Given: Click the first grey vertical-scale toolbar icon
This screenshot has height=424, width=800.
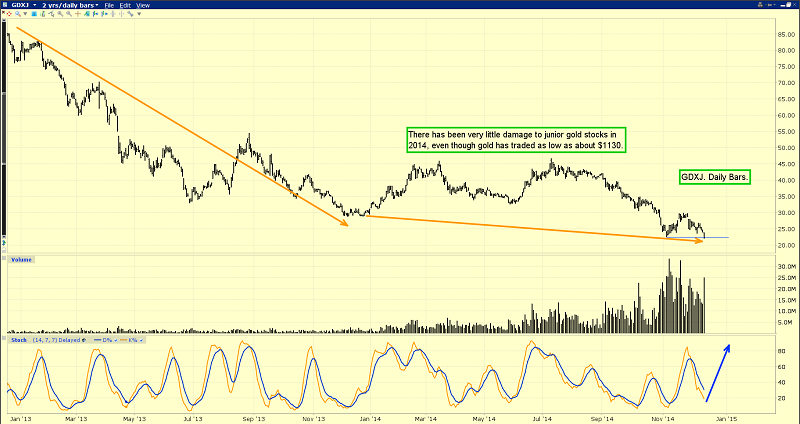Looking at the screenshot, I should (113, 14).
